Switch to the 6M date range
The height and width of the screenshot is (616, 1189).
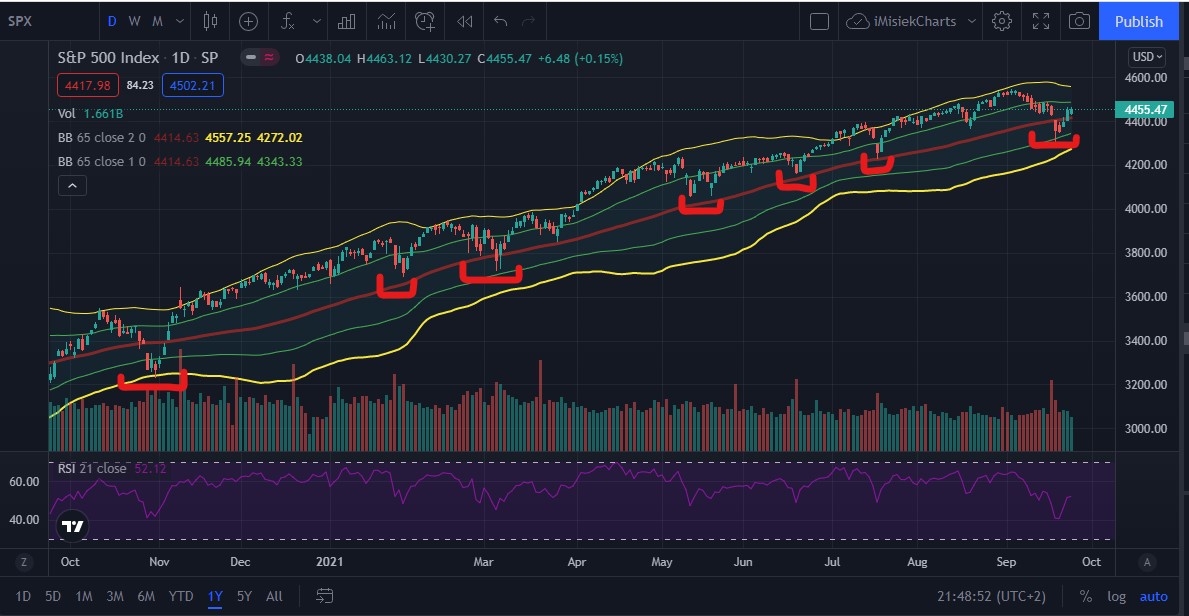(146, 596)
